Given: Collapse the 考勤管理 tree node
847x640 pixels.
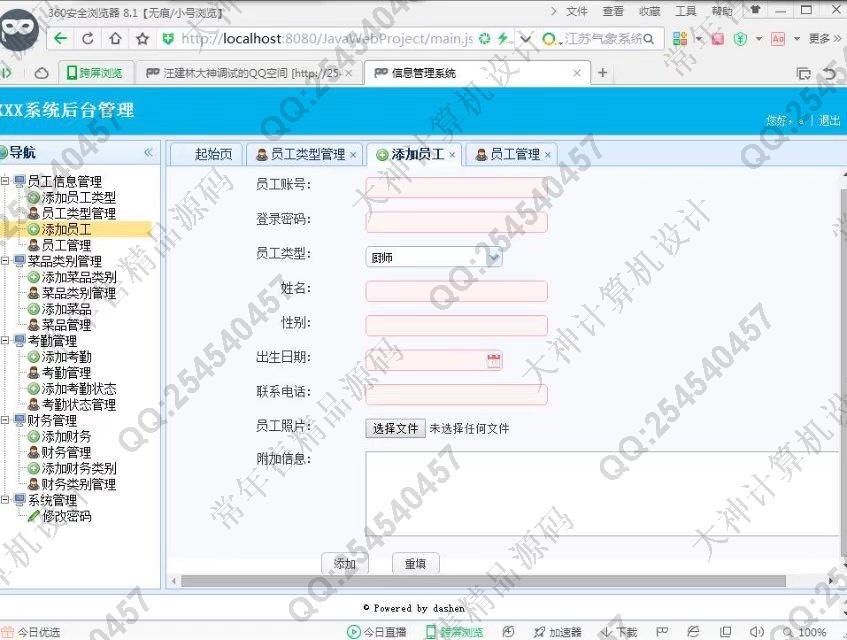Looking at the screenshot, I should coord(6,341).
